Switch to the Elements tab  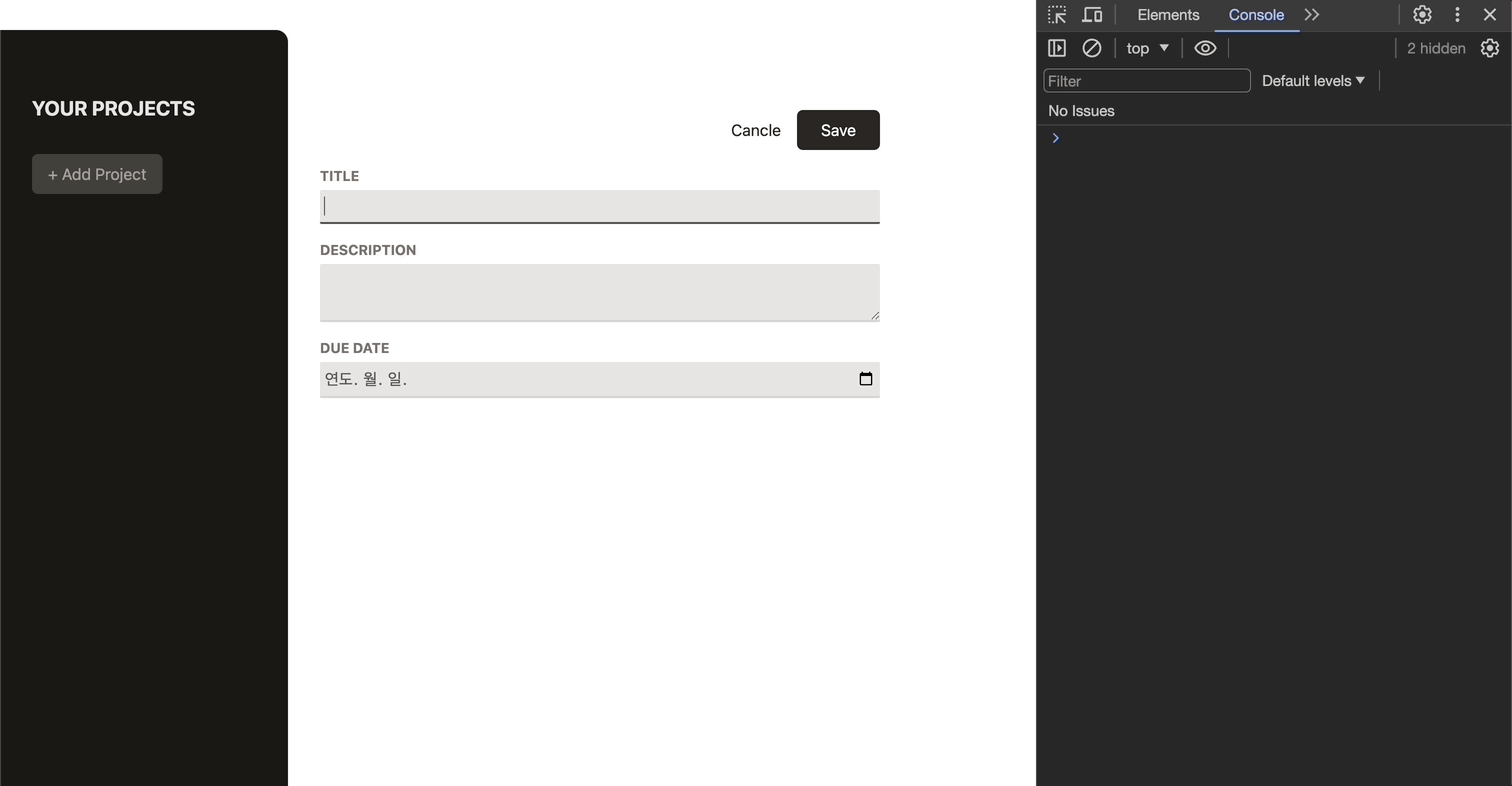tap(1168, 15)
